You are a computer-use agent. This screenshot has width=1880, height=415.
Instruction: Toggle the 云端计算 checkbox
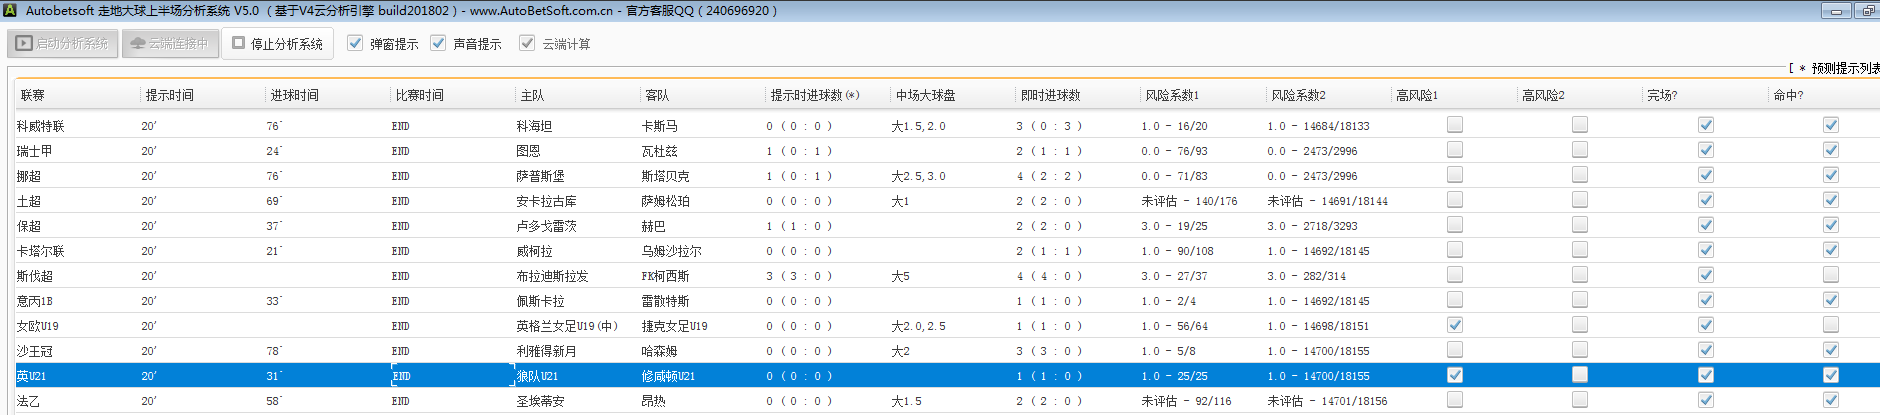pos(527,43)
